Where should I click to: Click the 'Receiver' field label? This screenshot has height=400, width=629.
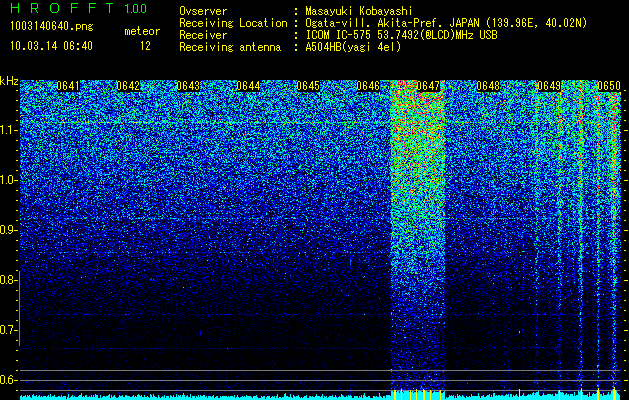pos(203,35)
